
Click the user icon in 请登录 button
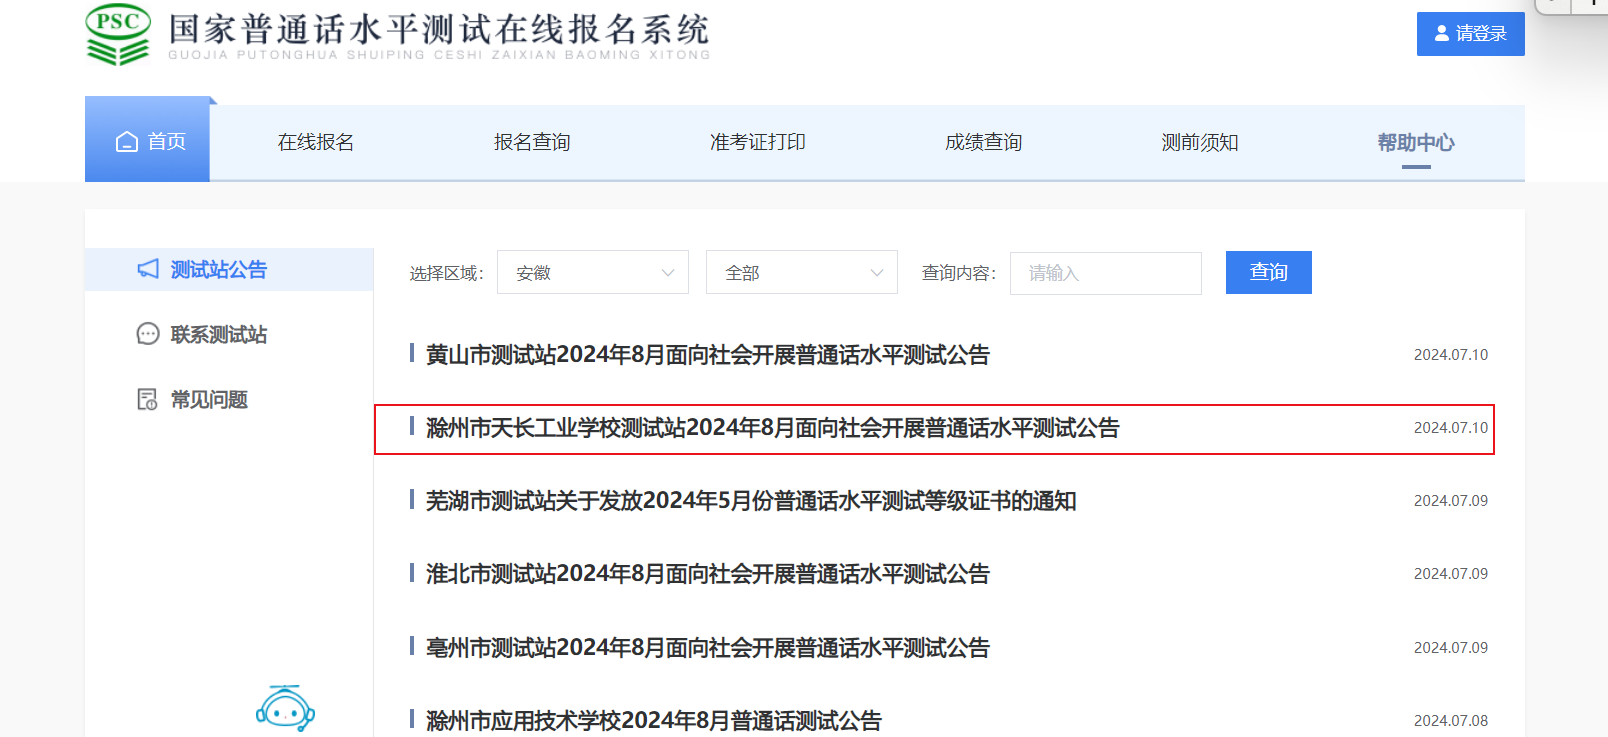click(1441, 34)
